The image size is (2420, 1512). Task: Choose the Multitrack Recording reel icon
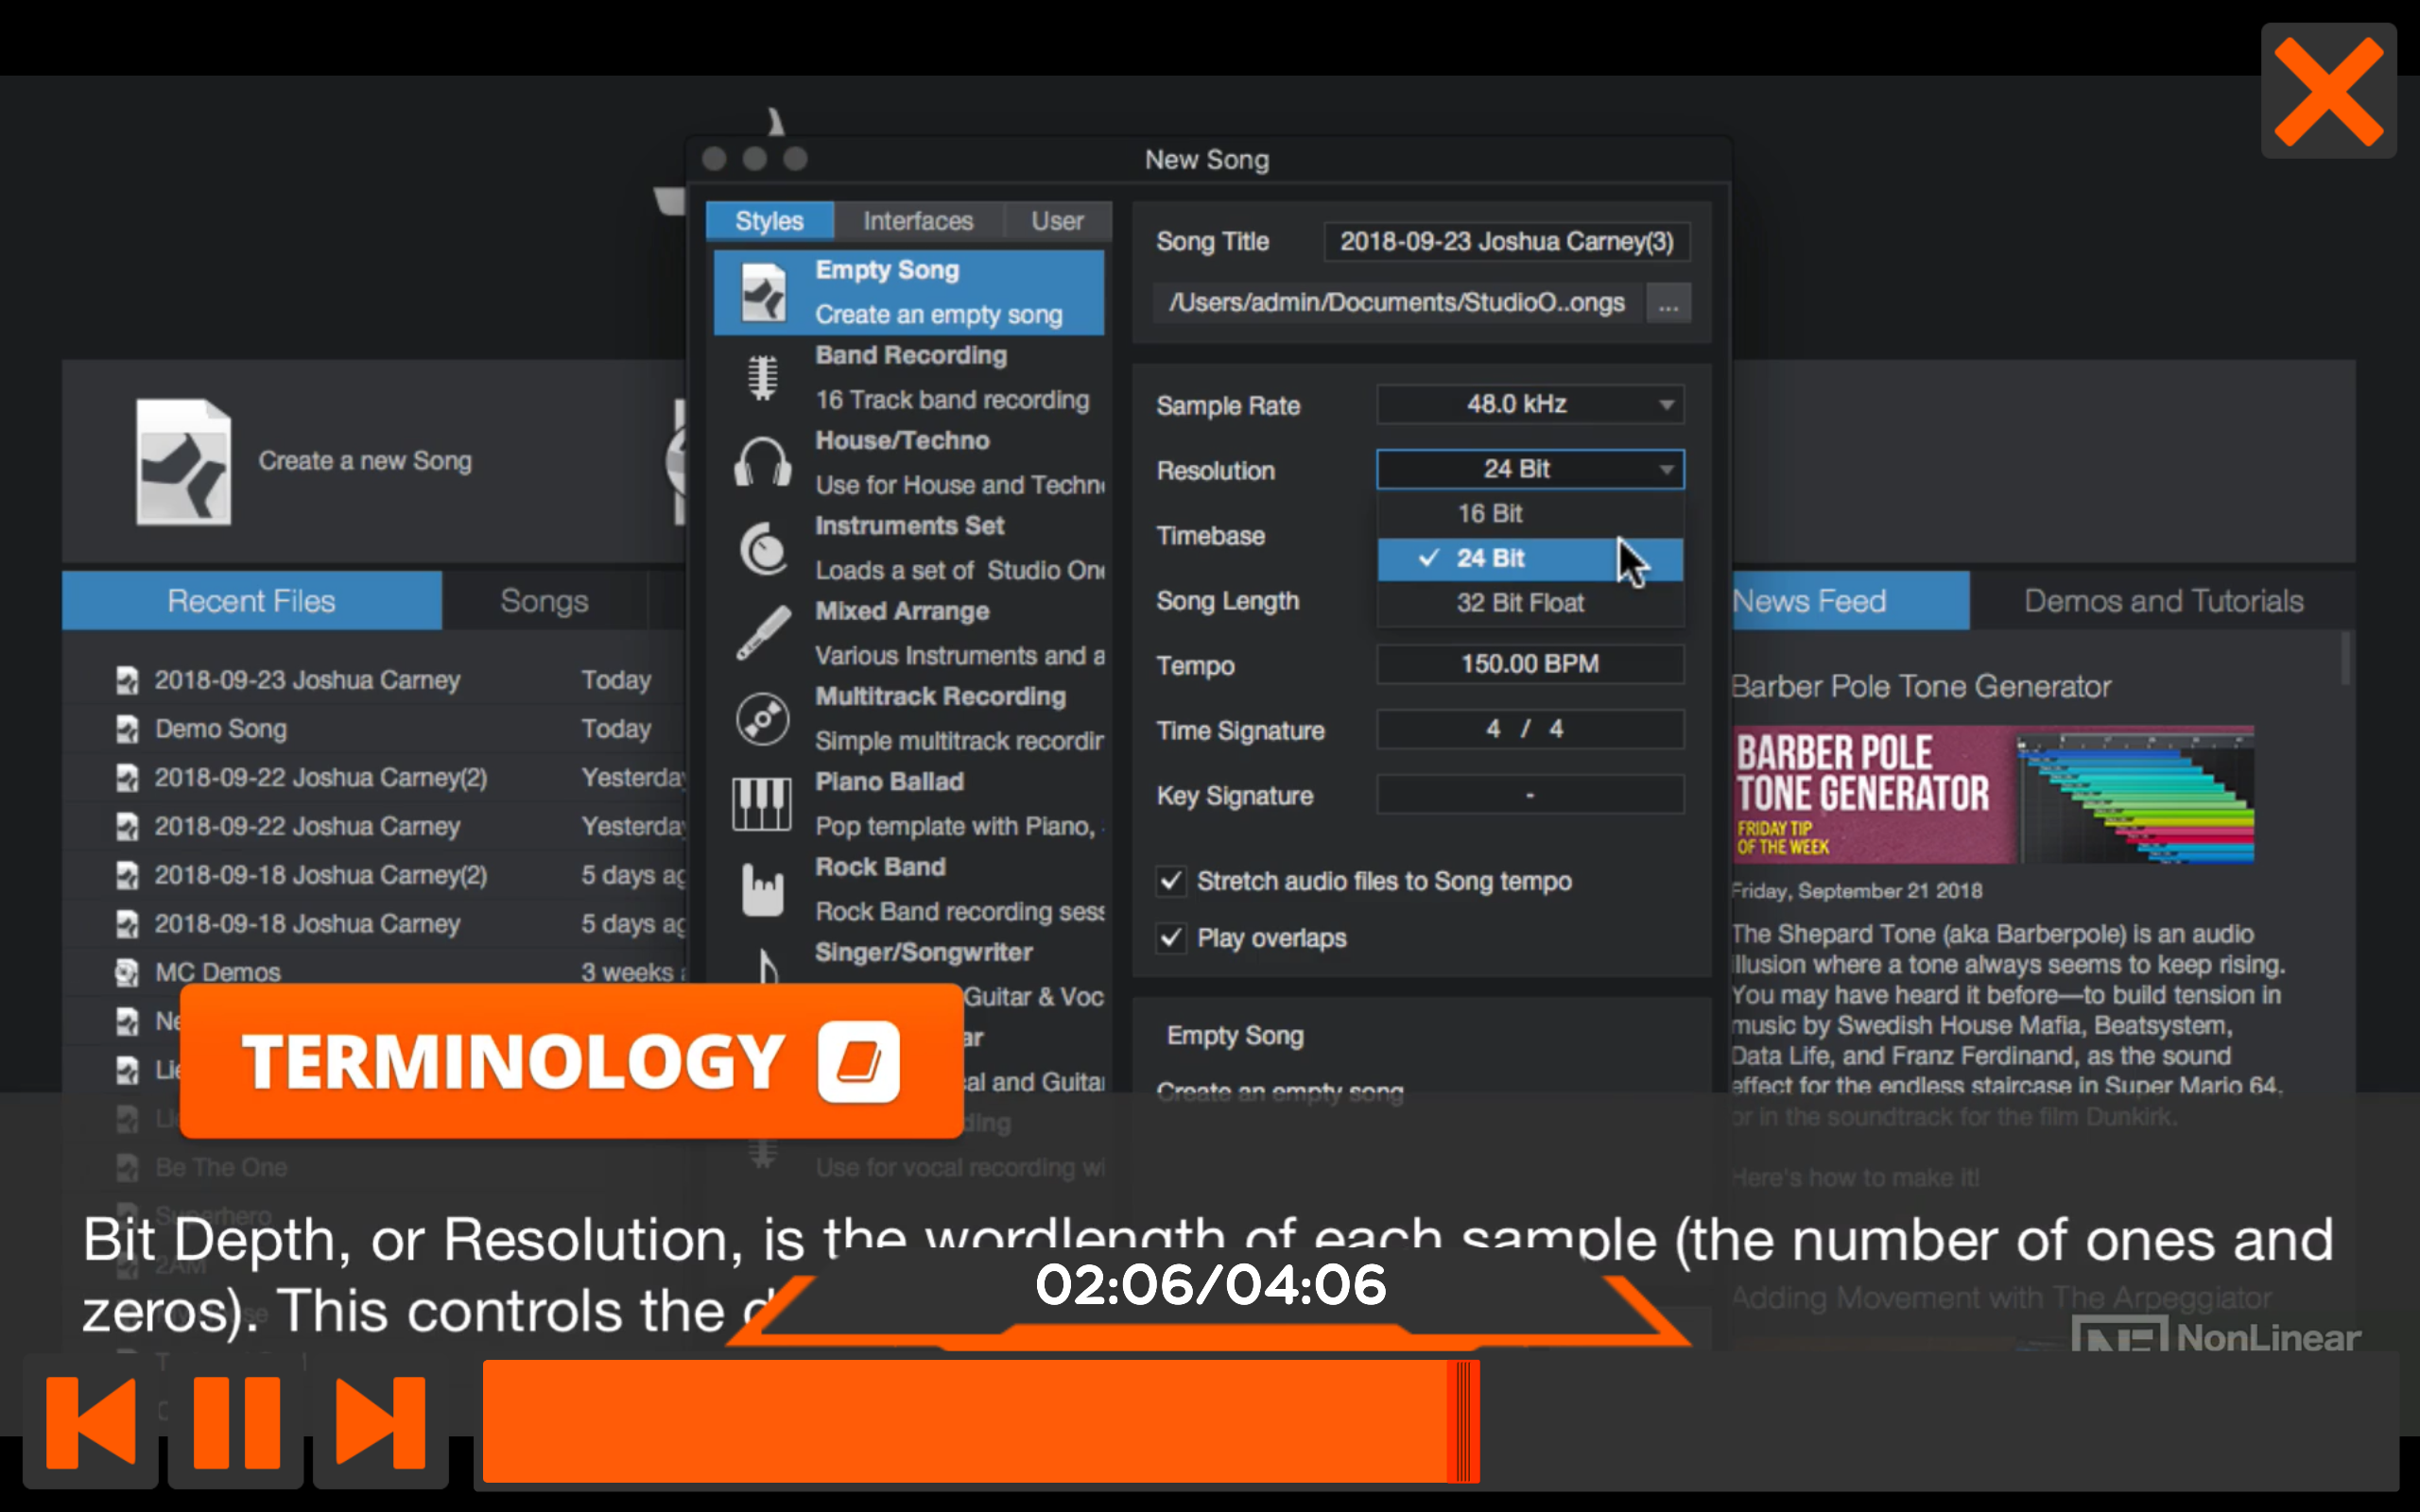763,718
